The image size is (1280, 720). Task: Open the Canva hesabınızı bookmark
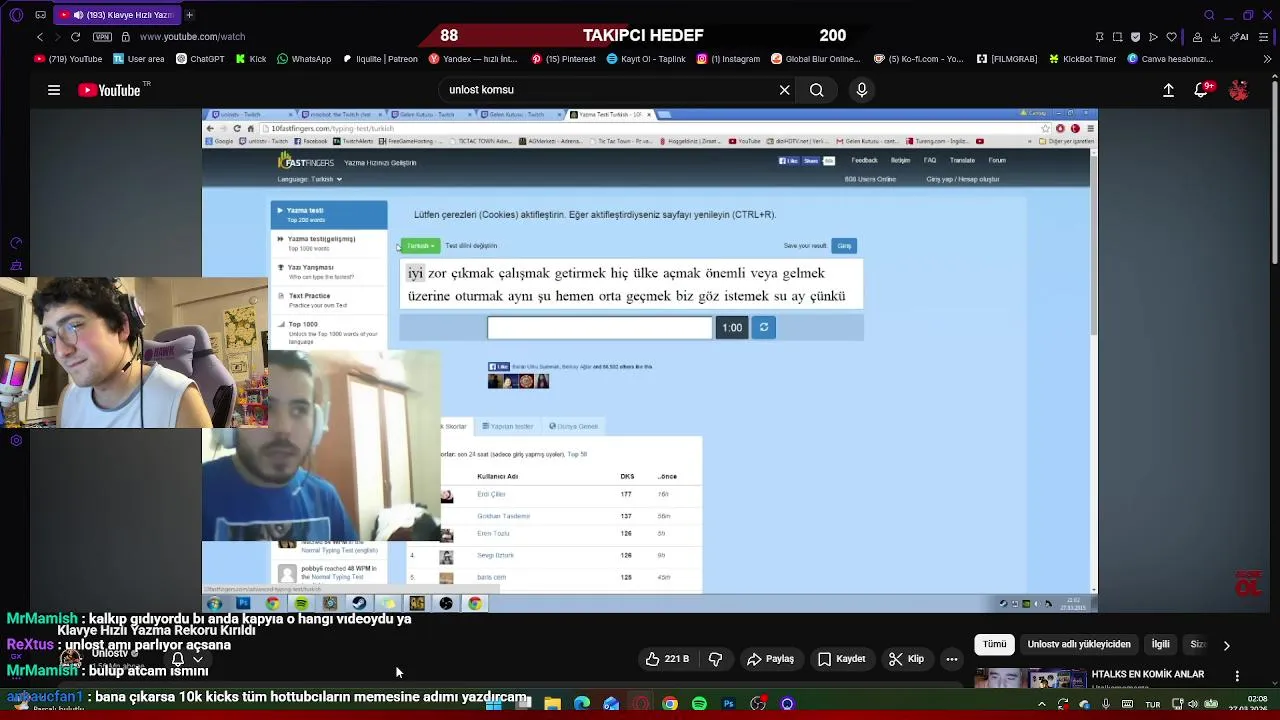1170,59
